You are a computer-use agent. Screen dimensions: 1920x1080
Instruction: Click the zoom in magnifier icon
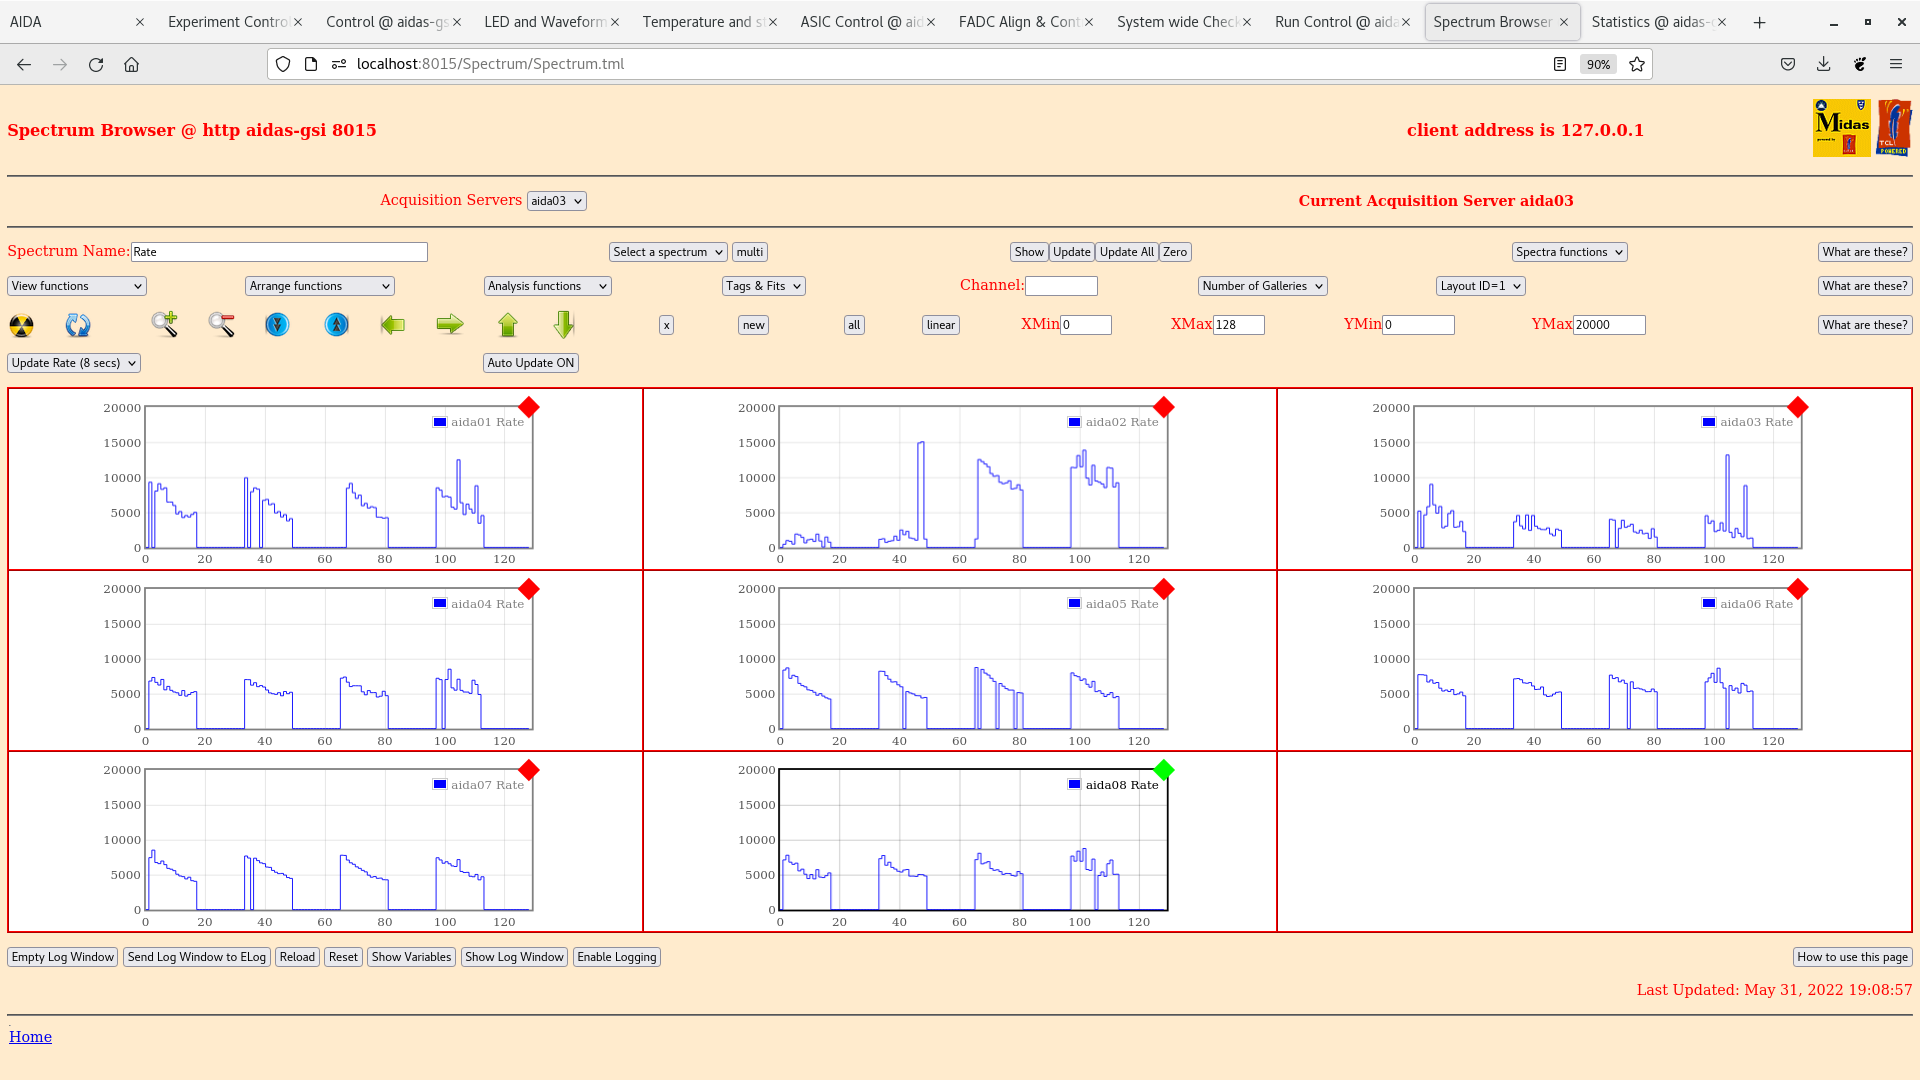click(164, 324)
